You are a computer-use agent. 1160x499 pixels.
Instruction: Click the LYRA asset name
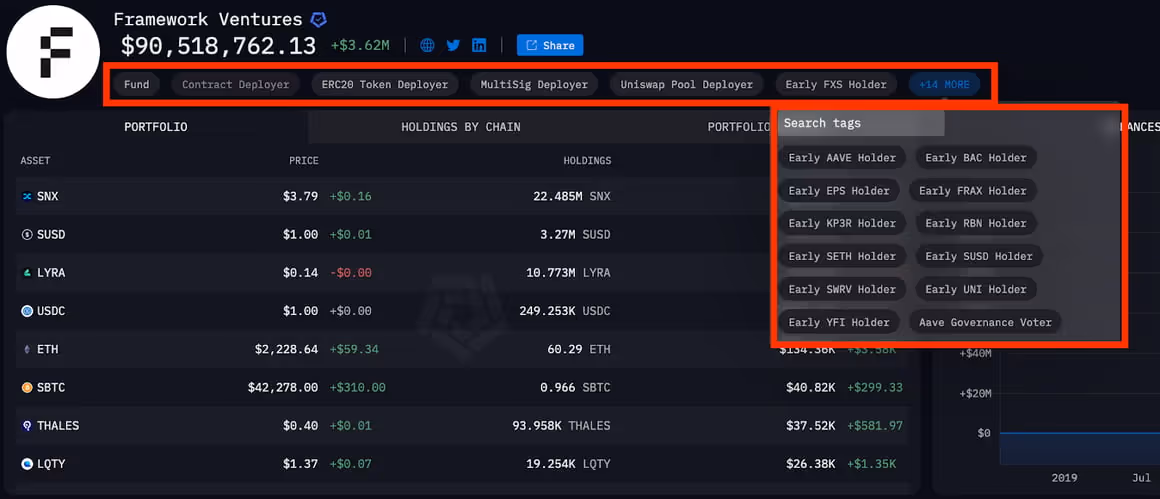[x=51, y=273]
